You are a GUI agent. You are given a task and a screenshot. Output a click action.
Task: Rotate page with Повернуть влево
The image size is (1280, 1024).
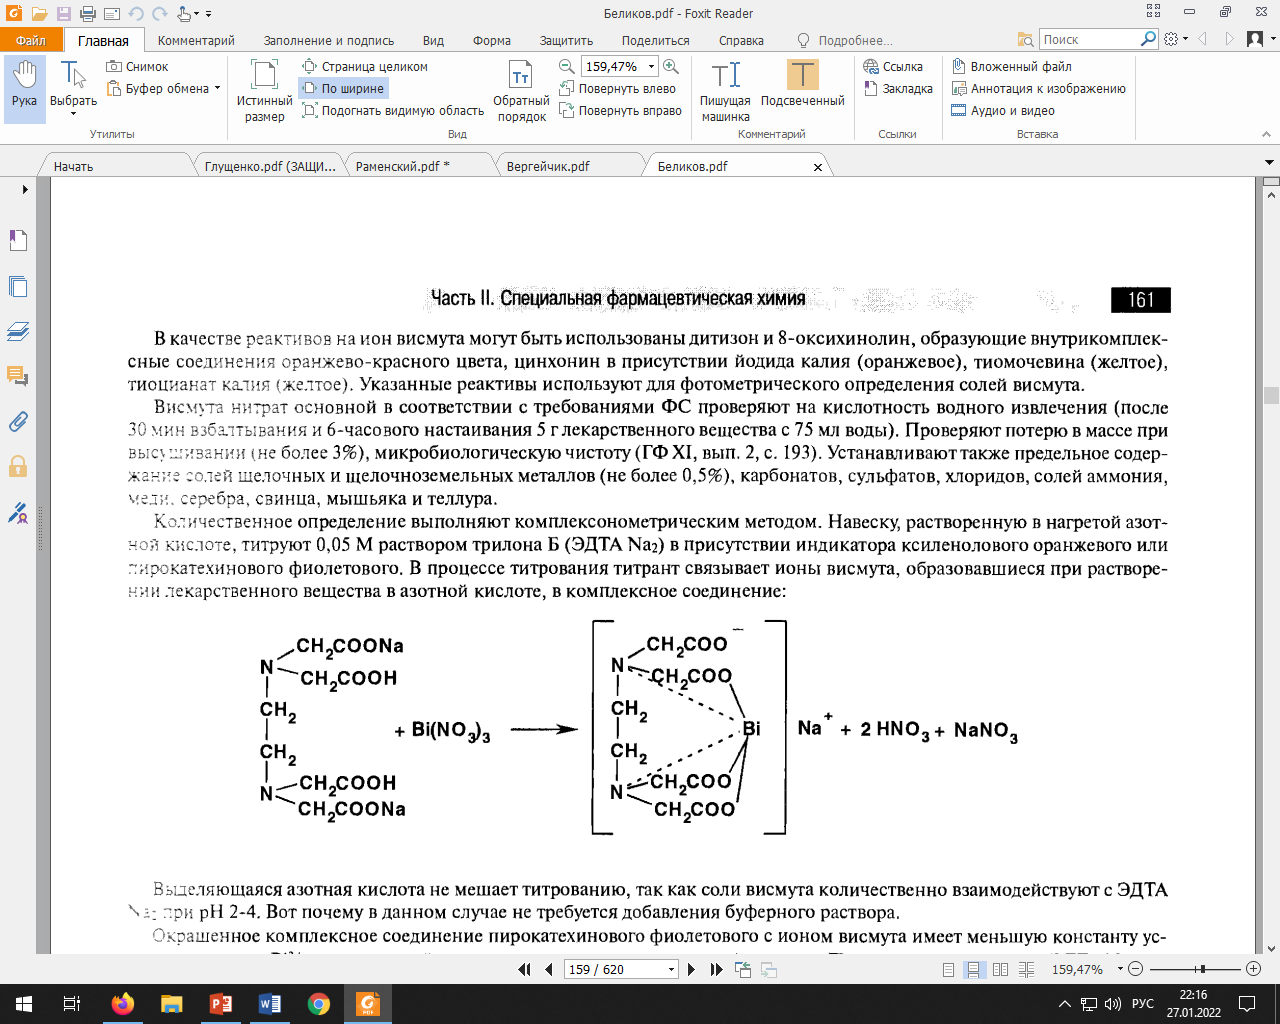[617, 89]
